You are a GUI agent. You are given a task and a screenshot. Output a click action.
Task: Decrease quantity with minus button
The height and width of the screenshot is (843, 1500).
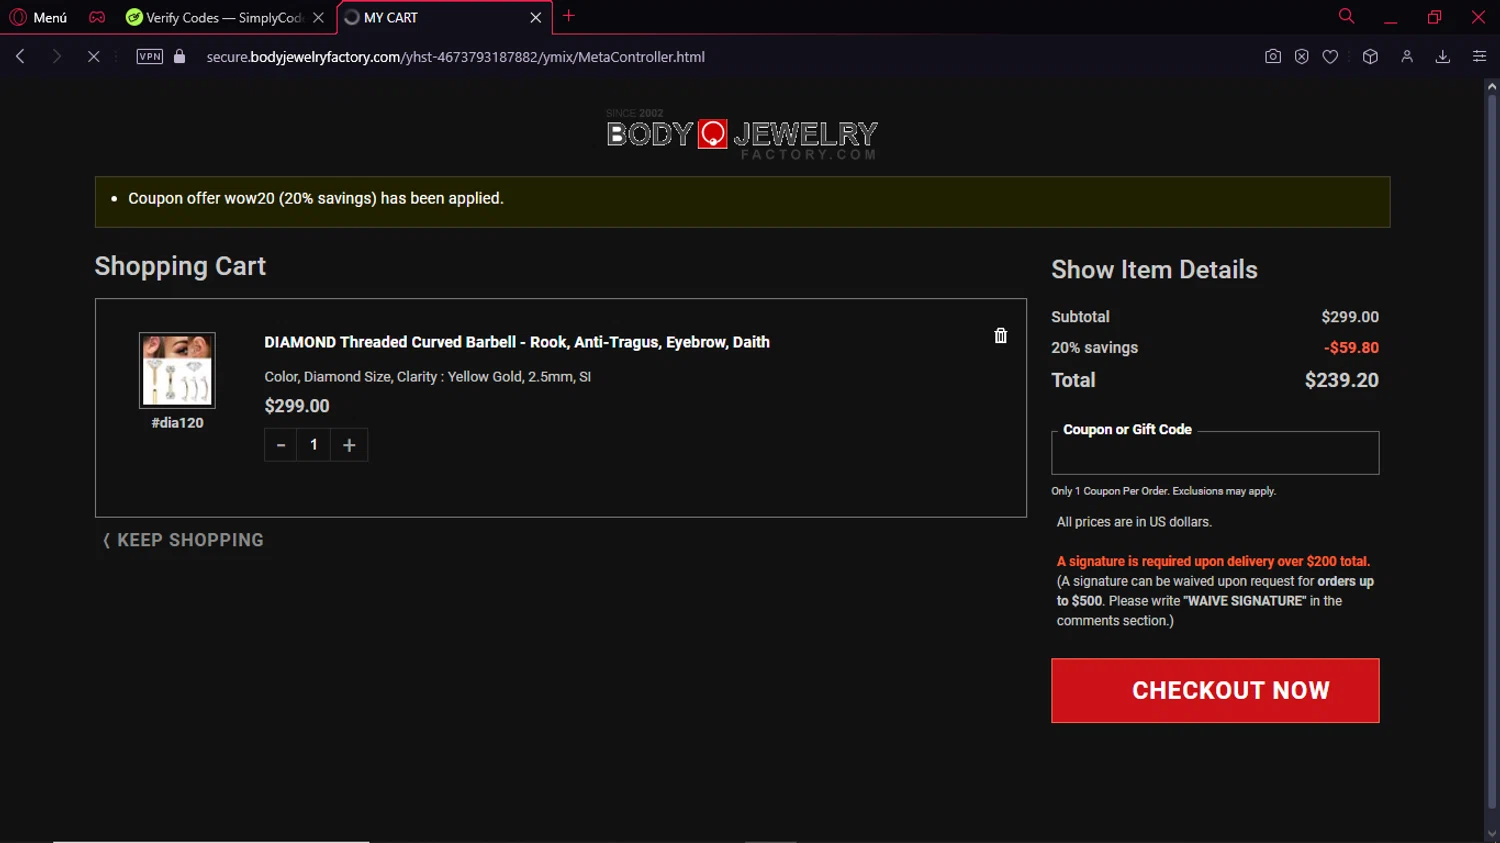[x=281, y=445]
